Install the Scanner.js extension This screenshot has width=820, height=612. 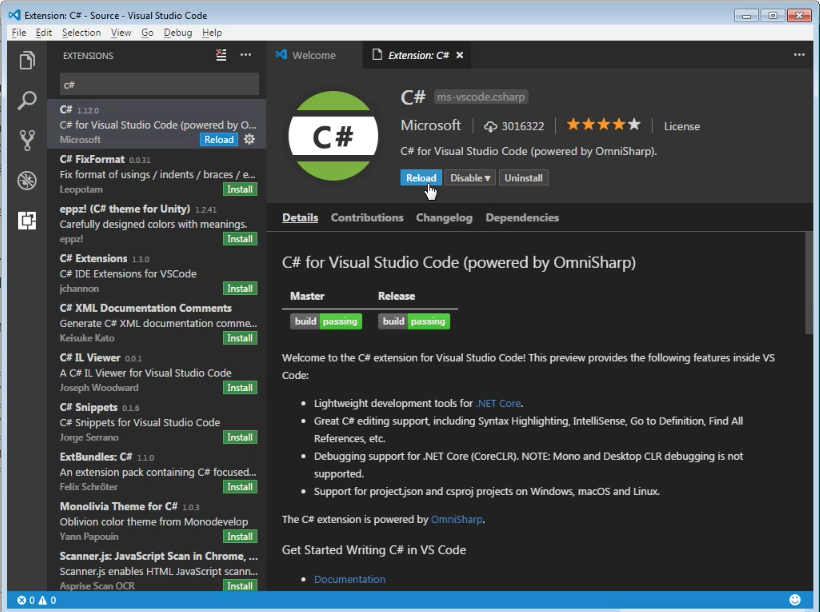[x=240, y=586]
